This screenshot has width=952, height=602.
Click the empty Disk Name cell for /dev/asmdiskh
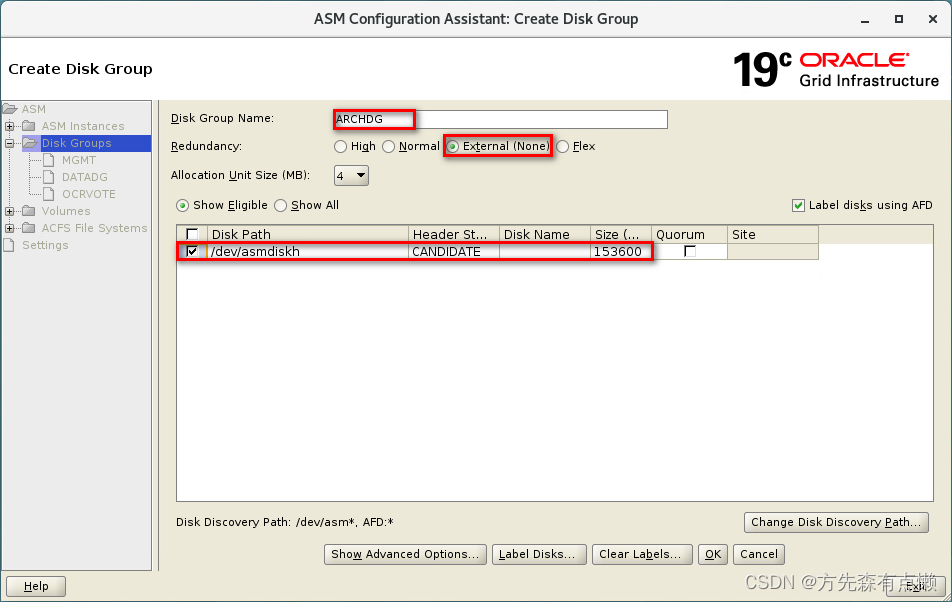545,251
